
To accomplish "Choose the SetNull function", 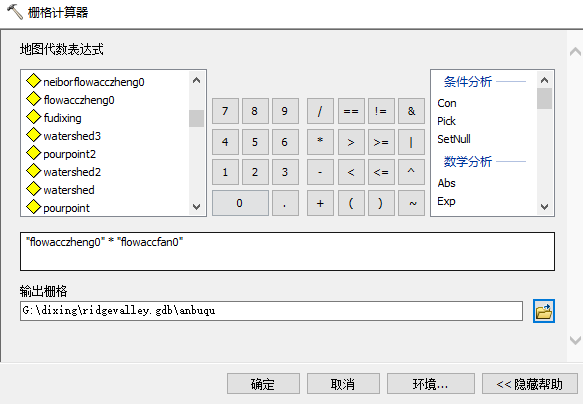I will [454, 139].
